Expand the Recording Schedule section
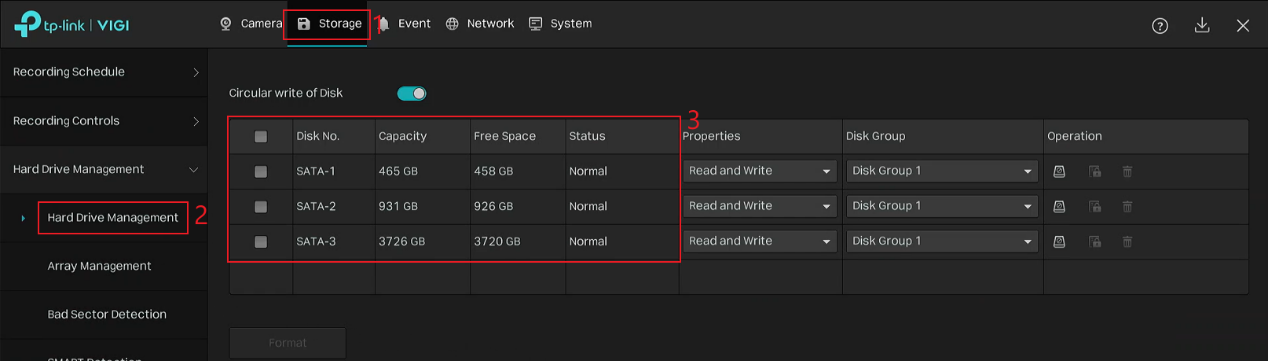The height and width of the screenshot is (361, 1268). pos(104,72)
